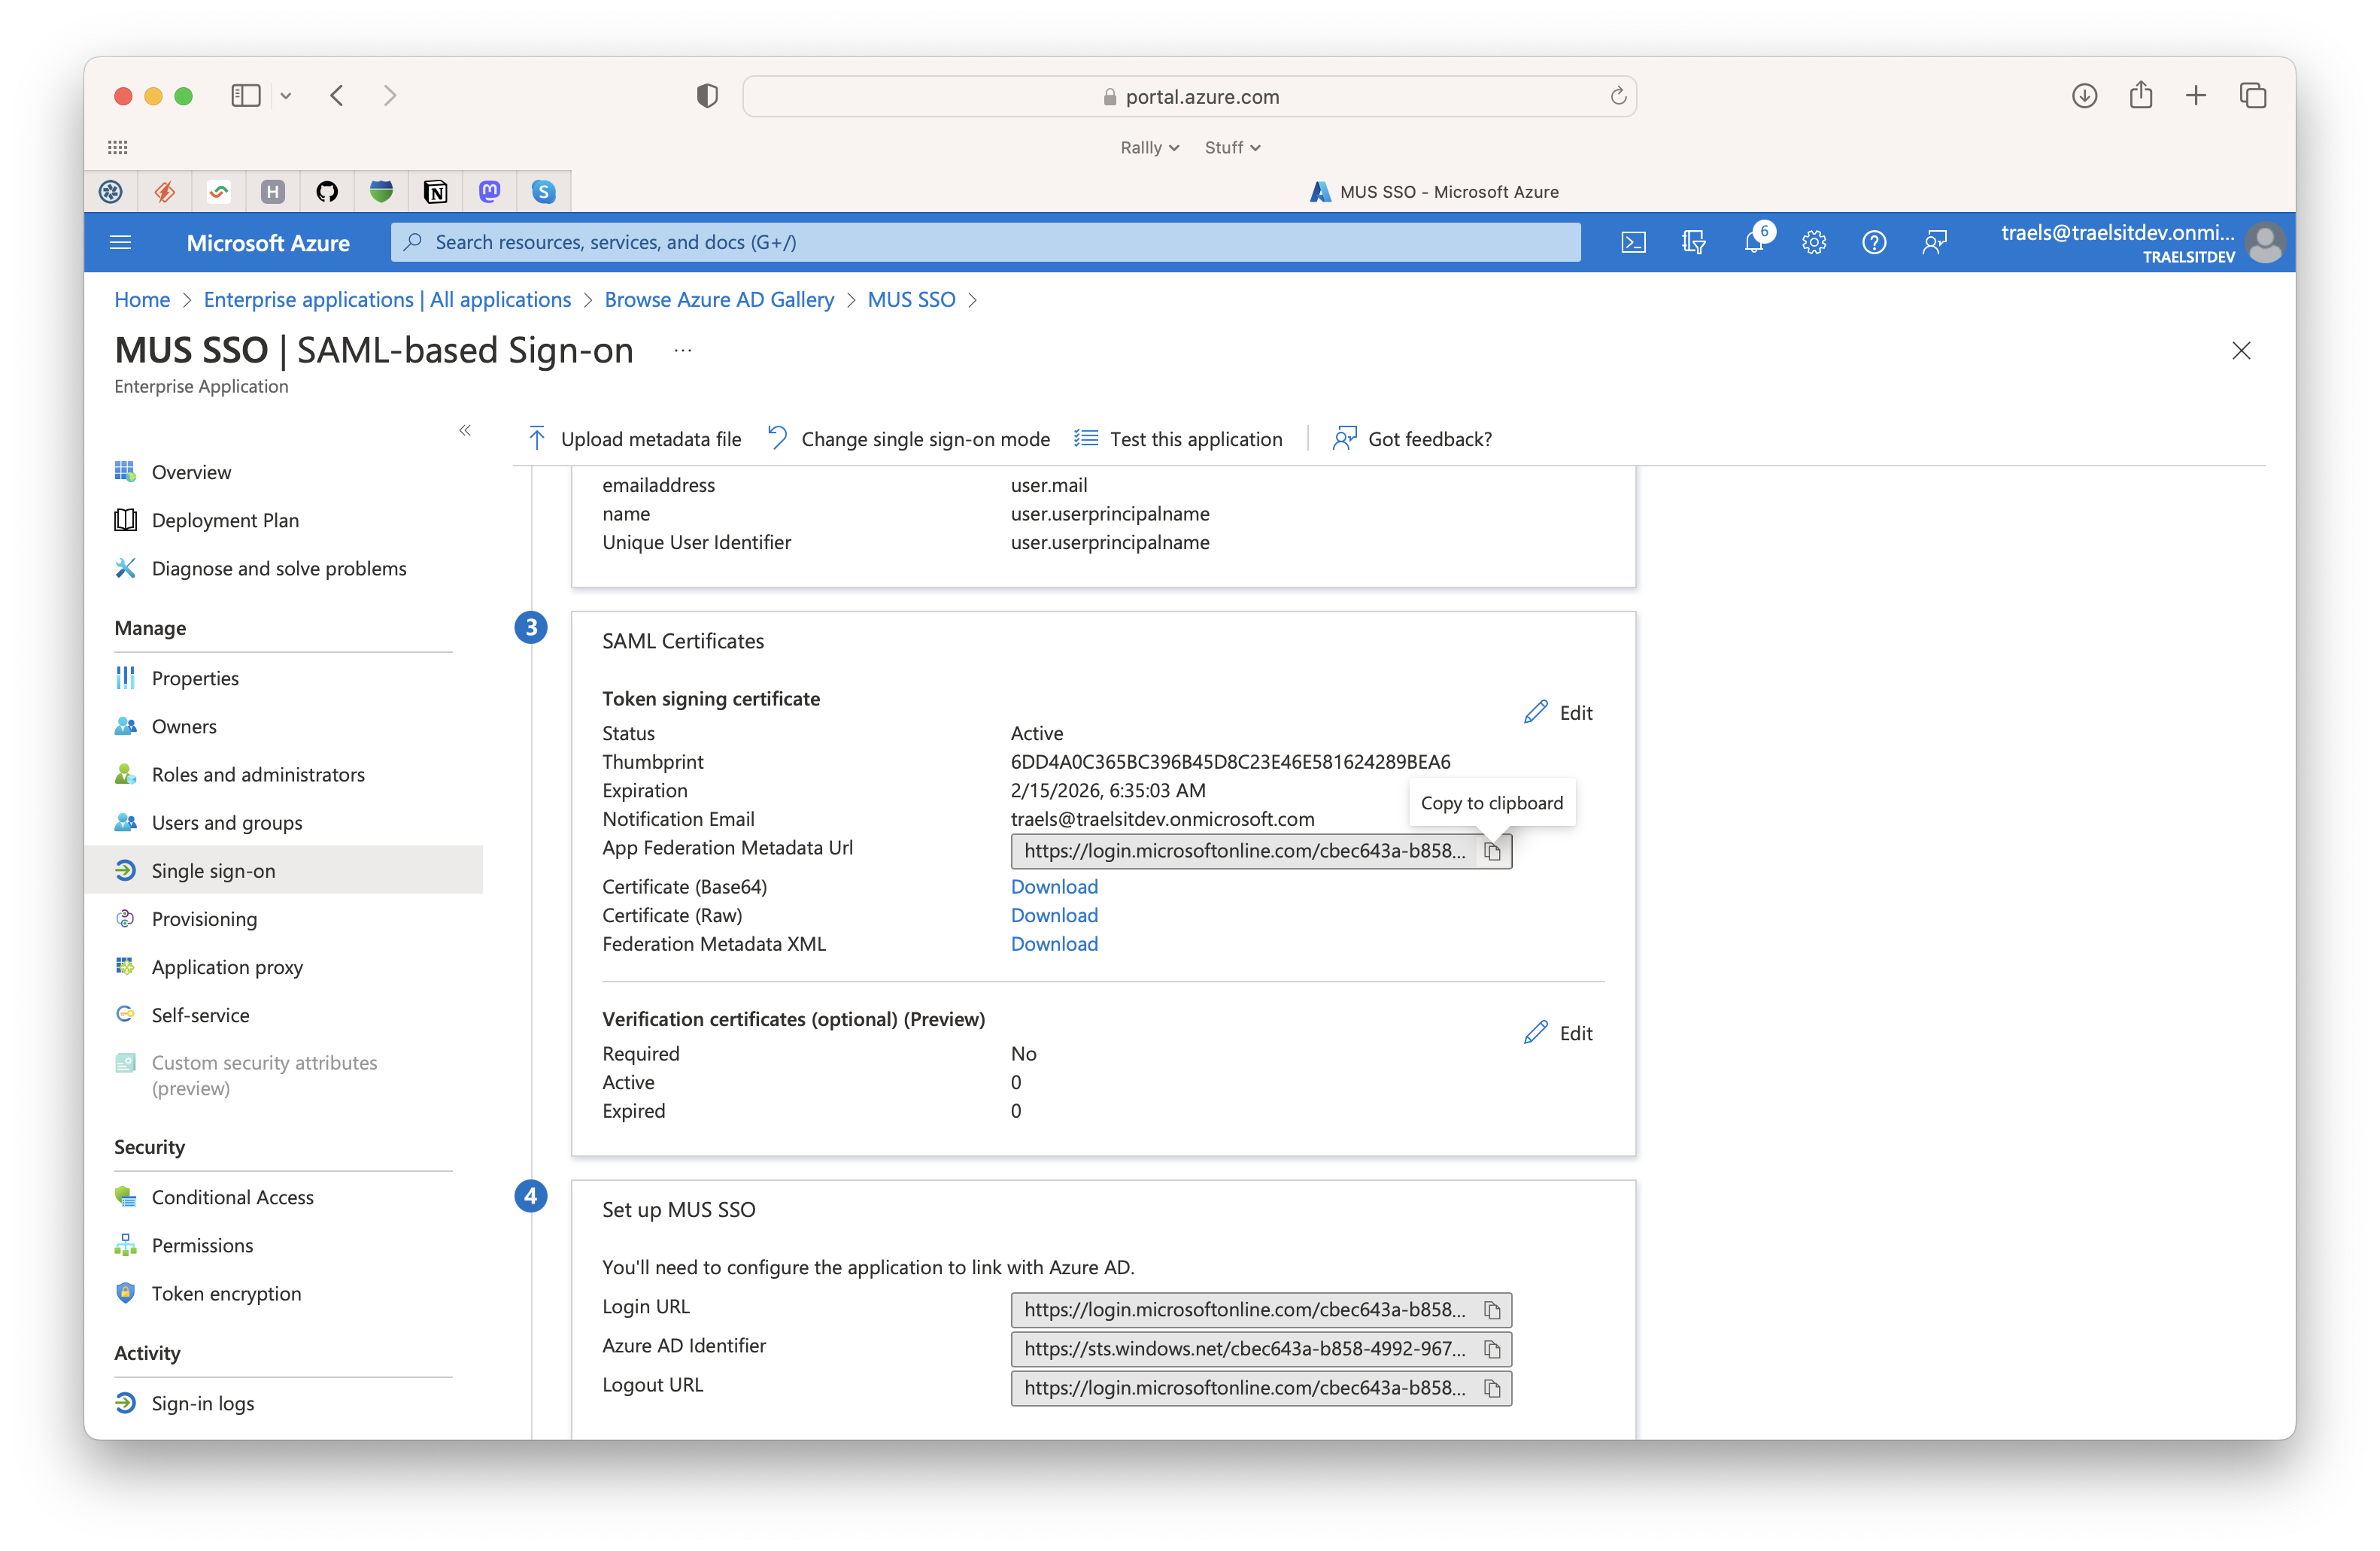Expand the Stuff bookmarks folder

(1232, 147)
